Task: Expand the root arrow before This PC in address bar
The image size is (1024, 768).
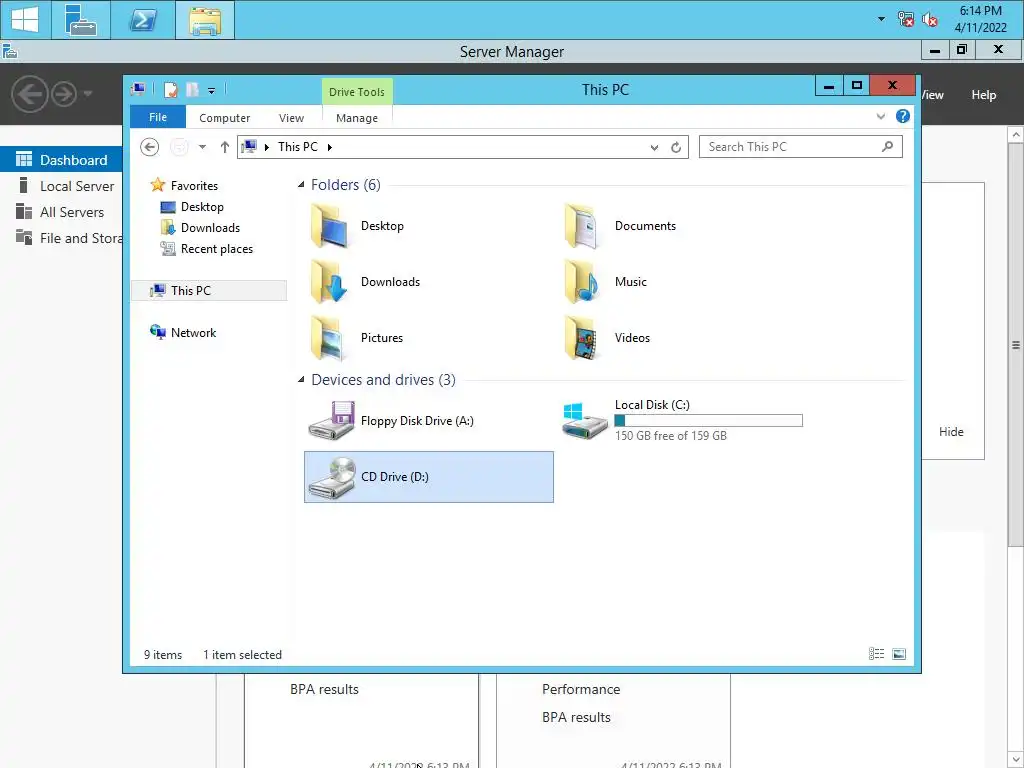Action: (x=266, y=147)
